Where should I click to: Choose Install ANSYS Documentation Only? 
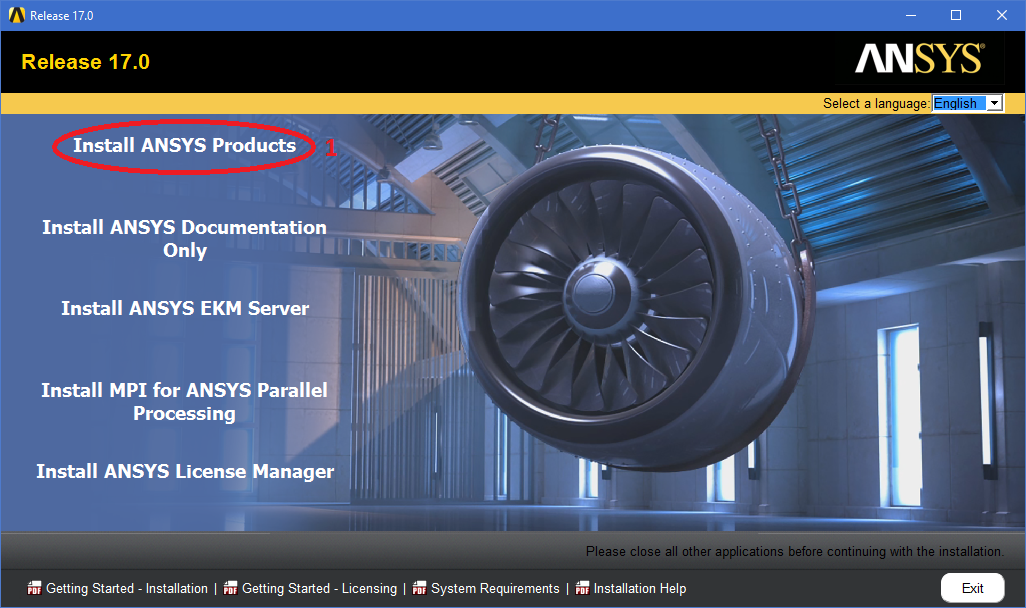pos(184,239)
